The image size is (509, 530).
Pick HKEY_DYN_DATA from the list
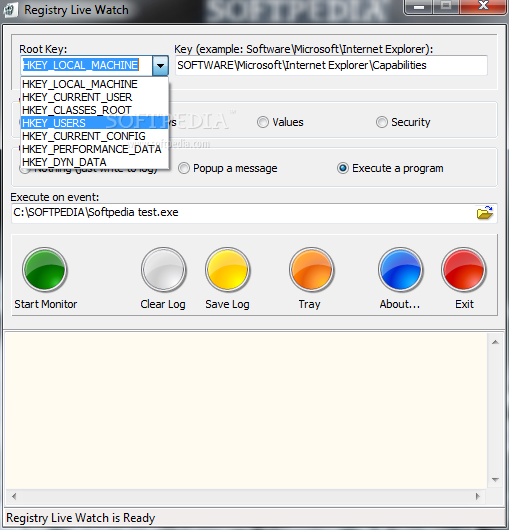(95, 162)
